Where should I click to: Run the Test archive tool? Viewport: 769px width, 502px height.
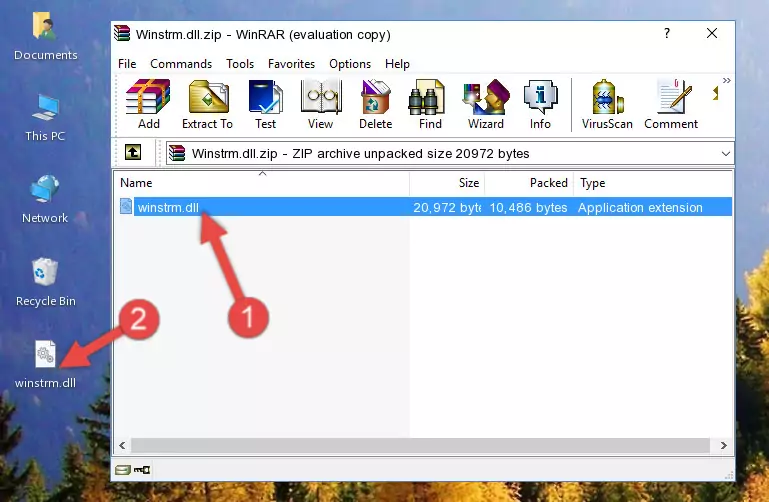[x=265, y=104]
